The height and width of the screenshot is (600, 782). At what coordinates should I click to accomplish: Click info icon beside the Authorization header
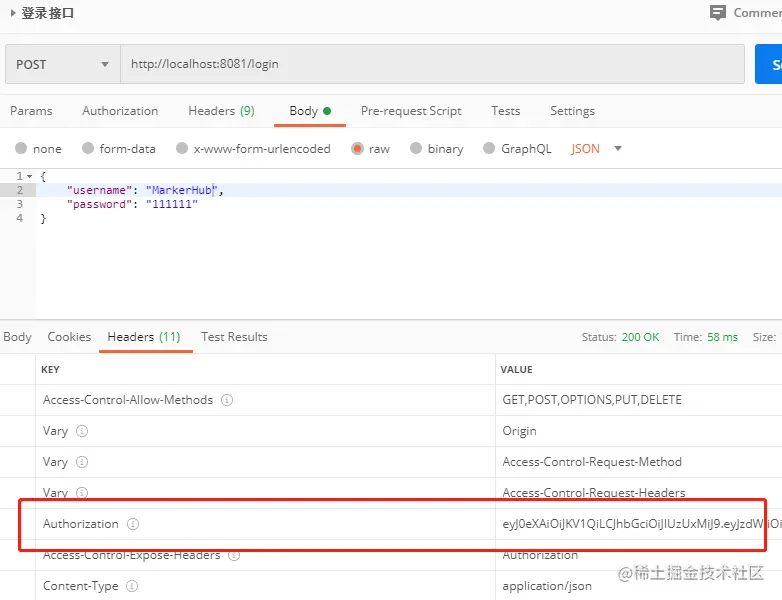pyautogui.click(x=133, y=524)
